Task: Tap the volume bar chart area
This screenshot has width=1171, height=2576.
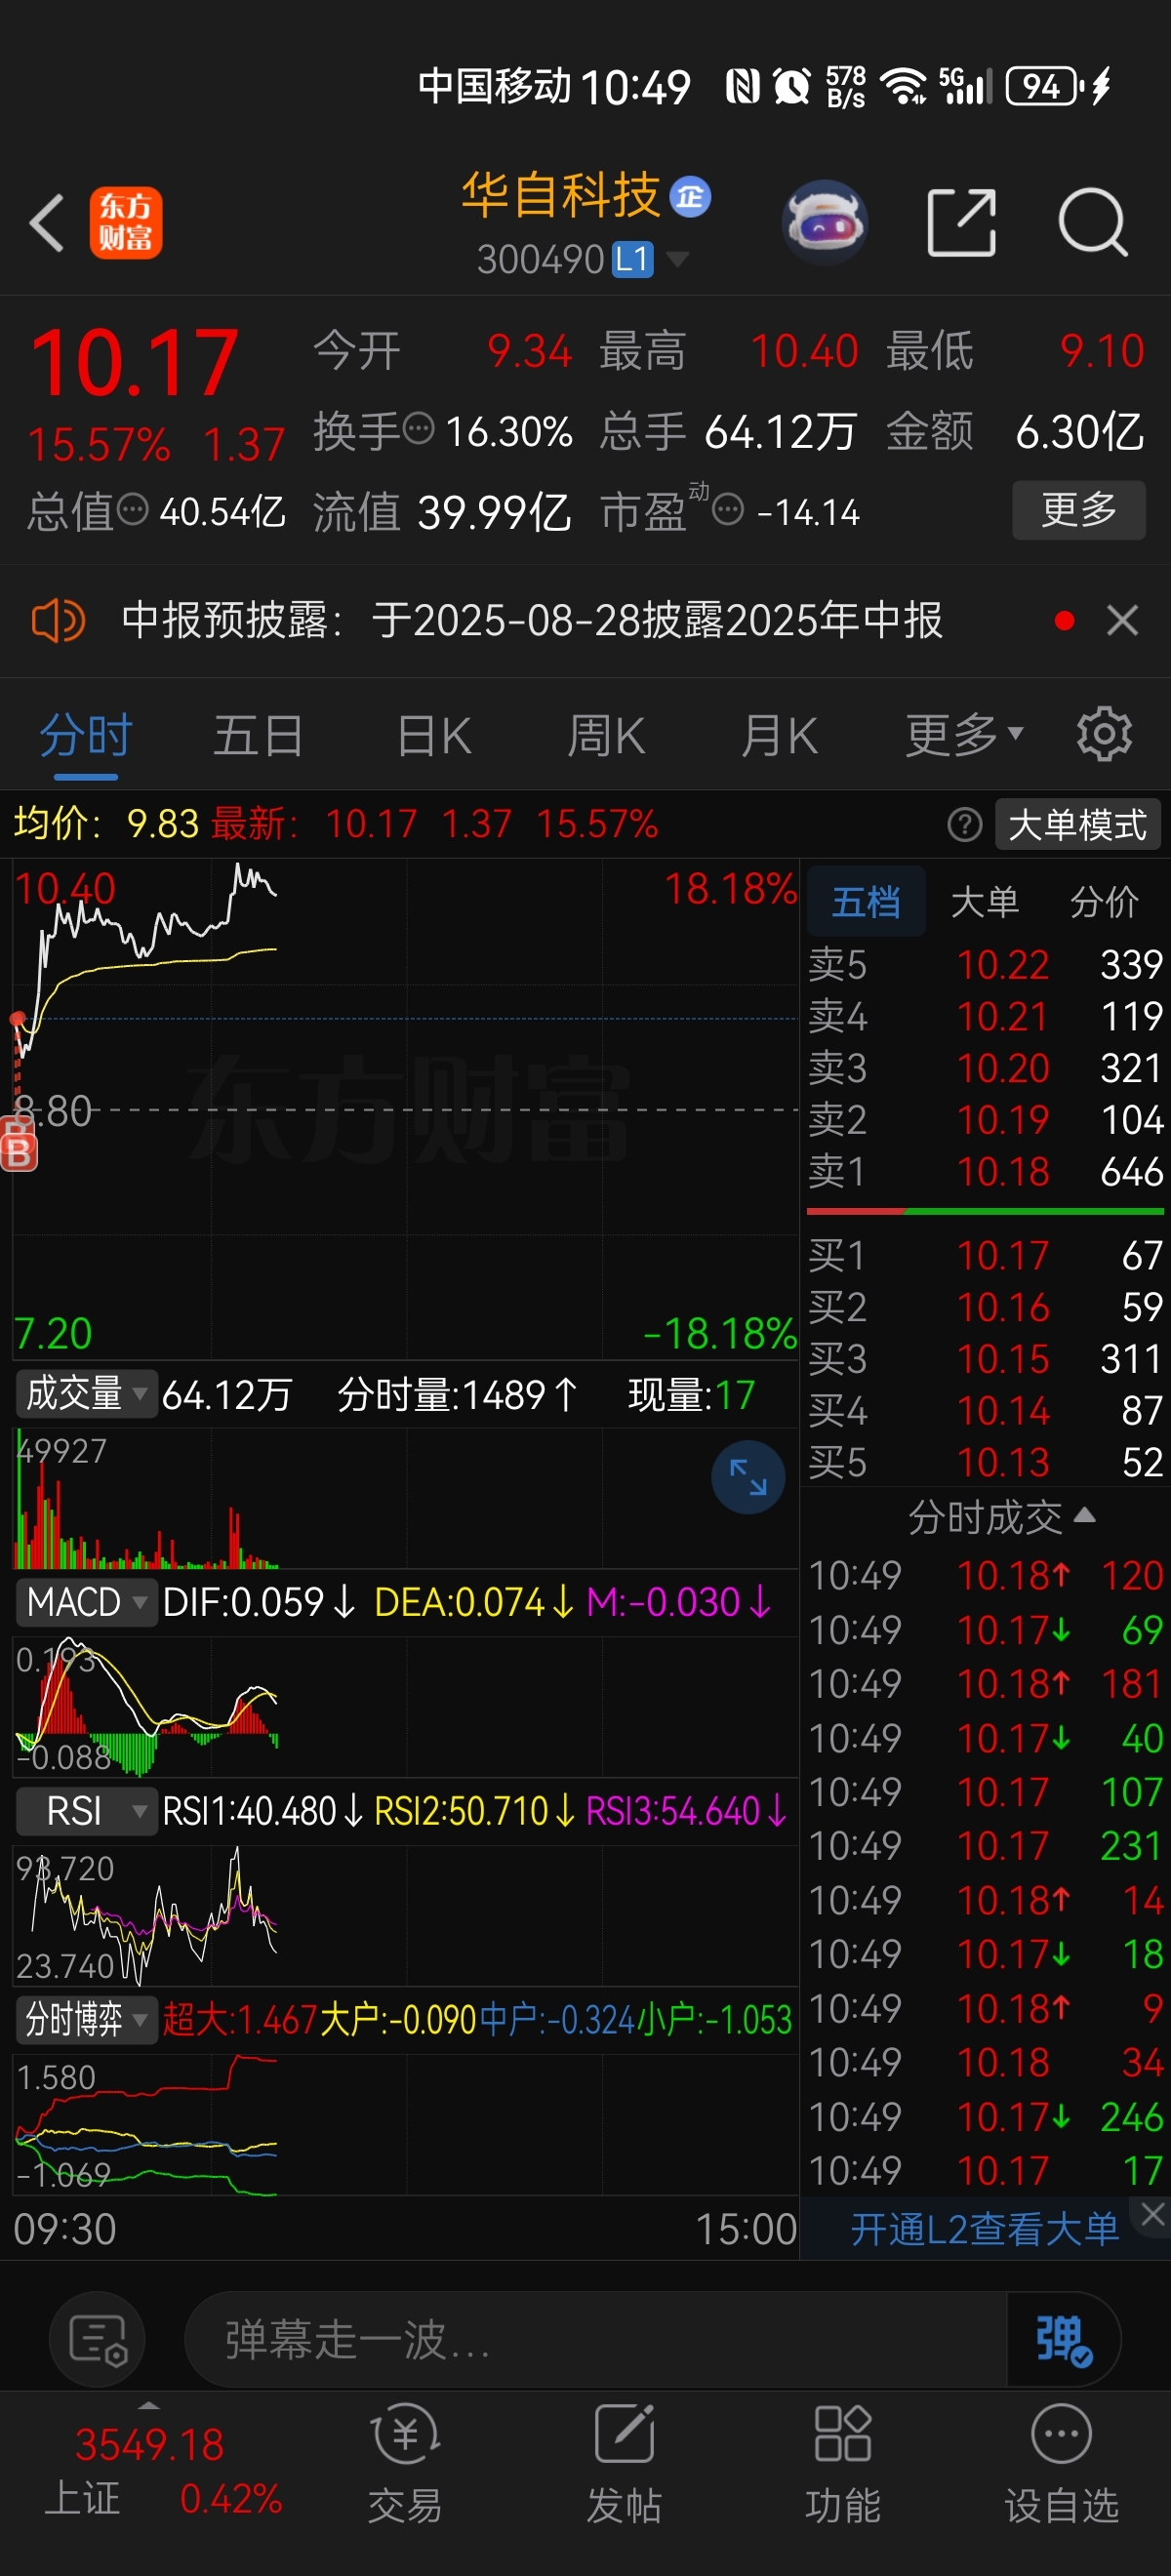Action: pos(405,1498)
